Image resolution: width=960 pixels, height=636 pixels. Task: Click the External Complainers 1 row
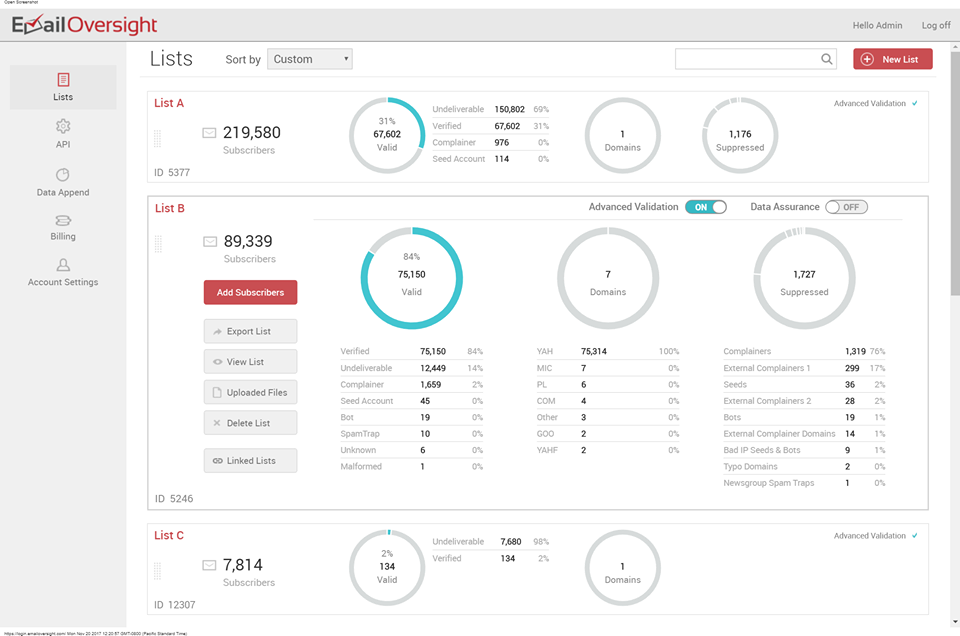coord(804,368)
